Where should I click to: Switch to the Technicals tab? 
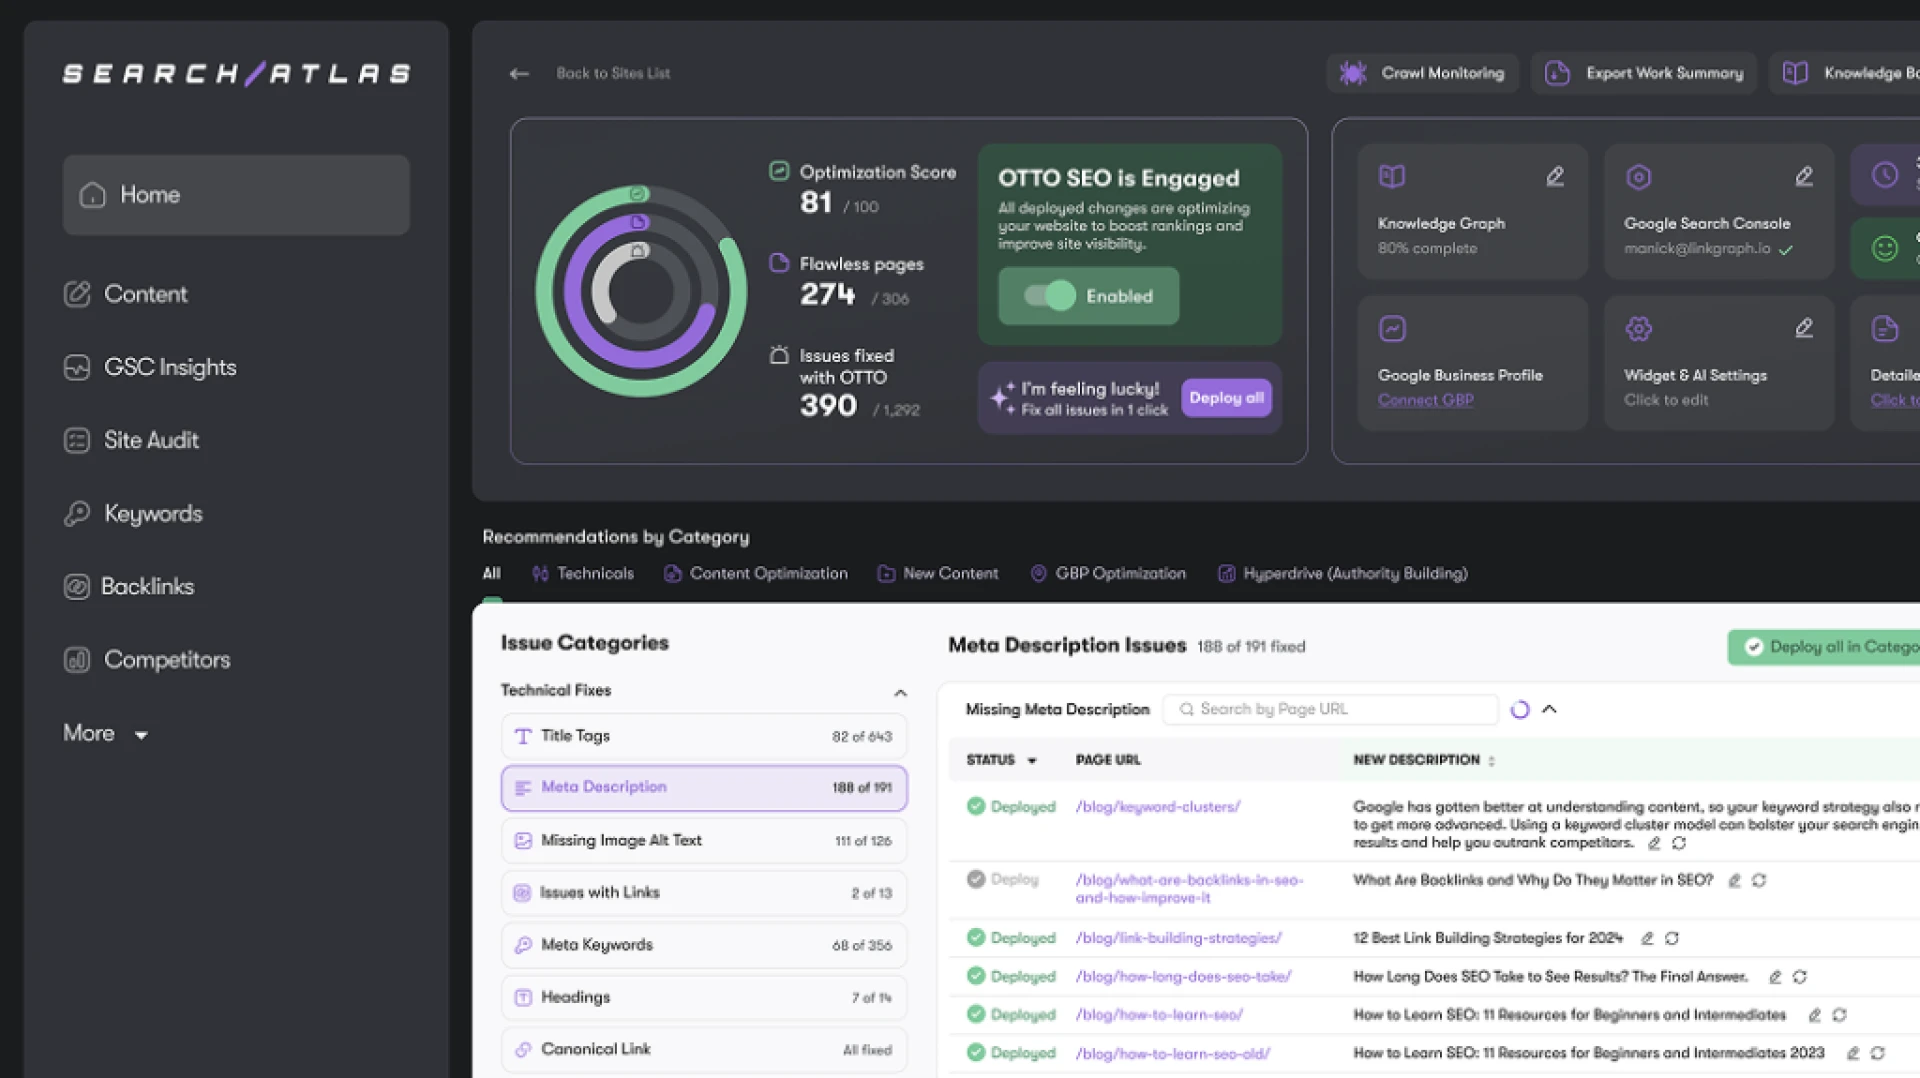pyautogui.click(x=584, y=573)
